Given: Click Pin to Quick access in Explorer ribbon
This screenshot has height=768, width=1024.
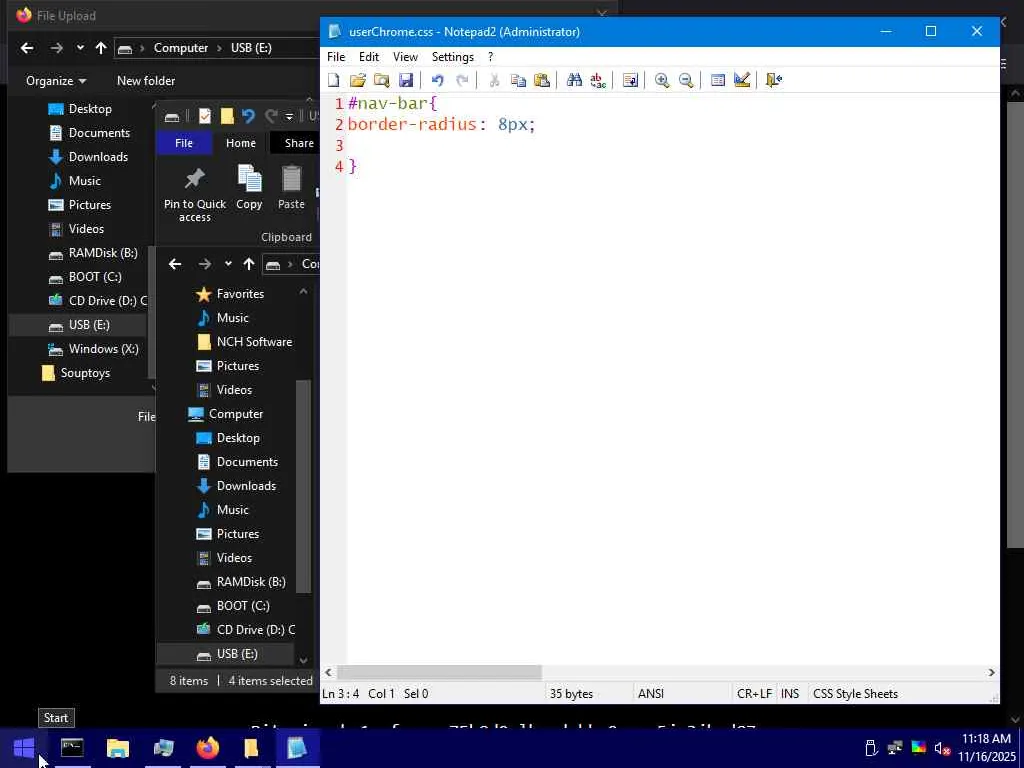Looking at the screenshot, I should [x=195, y=194].
